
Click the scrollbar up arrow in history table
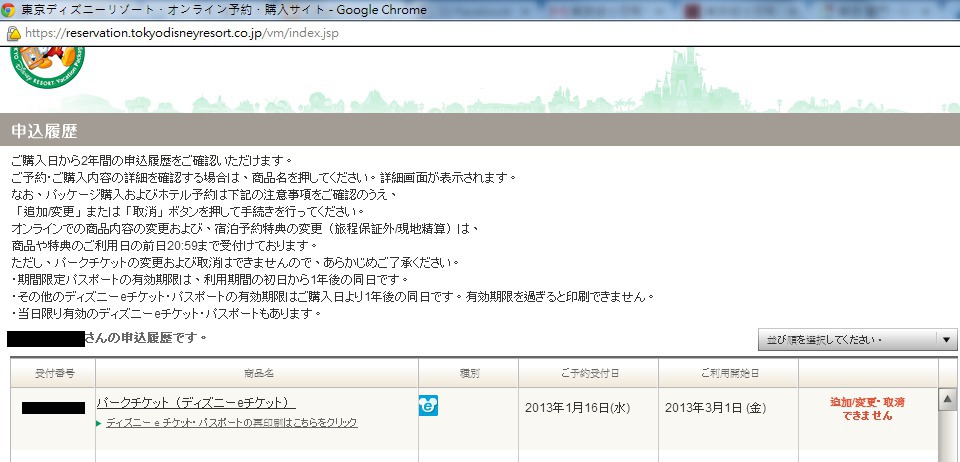click(x=948, y=401)
